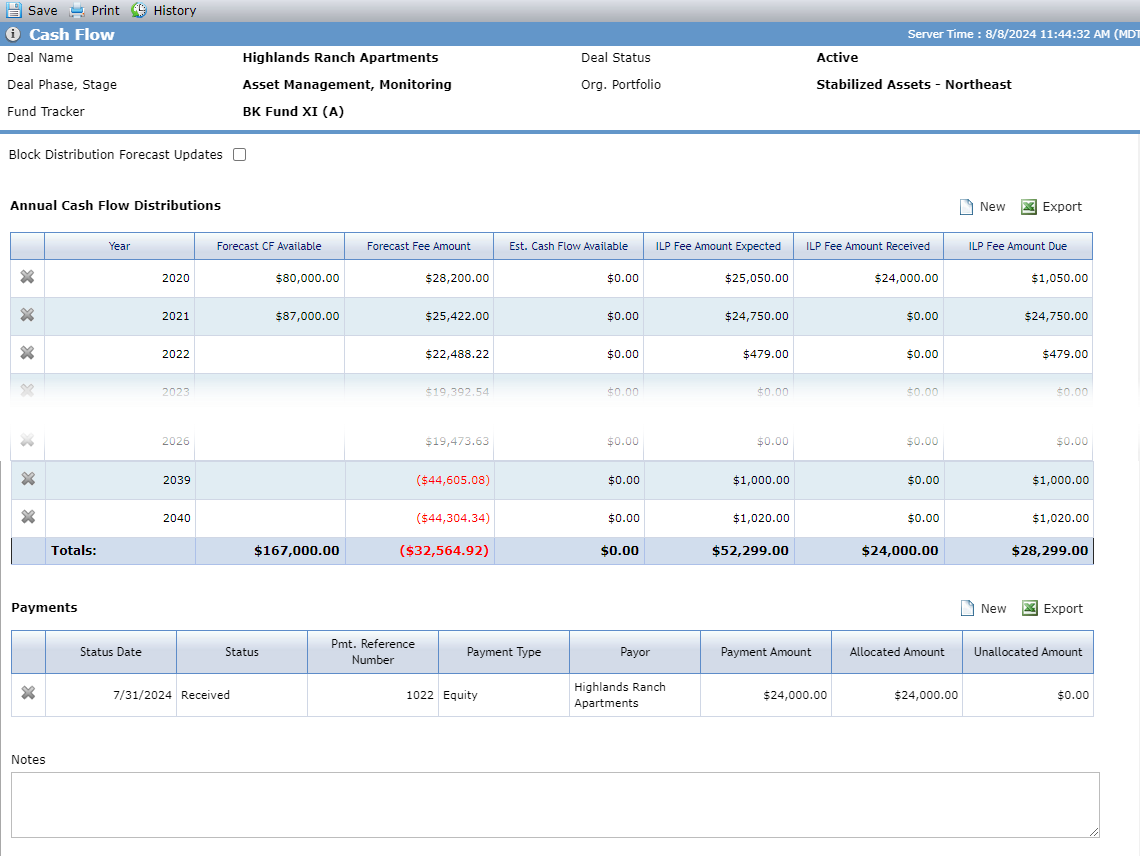This screenshot has width=1140, height=856.
Task: Click Export text in Annual Cash Flow Distributions
Action: tap(1062, 207)
